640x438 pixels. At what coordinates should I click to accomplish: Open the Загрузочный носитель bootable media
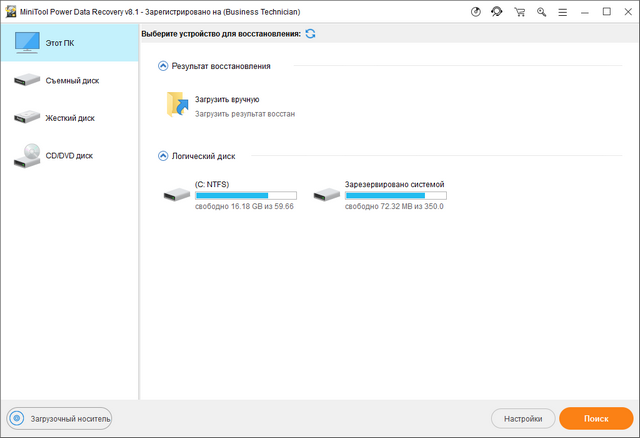tap(59, 418)
